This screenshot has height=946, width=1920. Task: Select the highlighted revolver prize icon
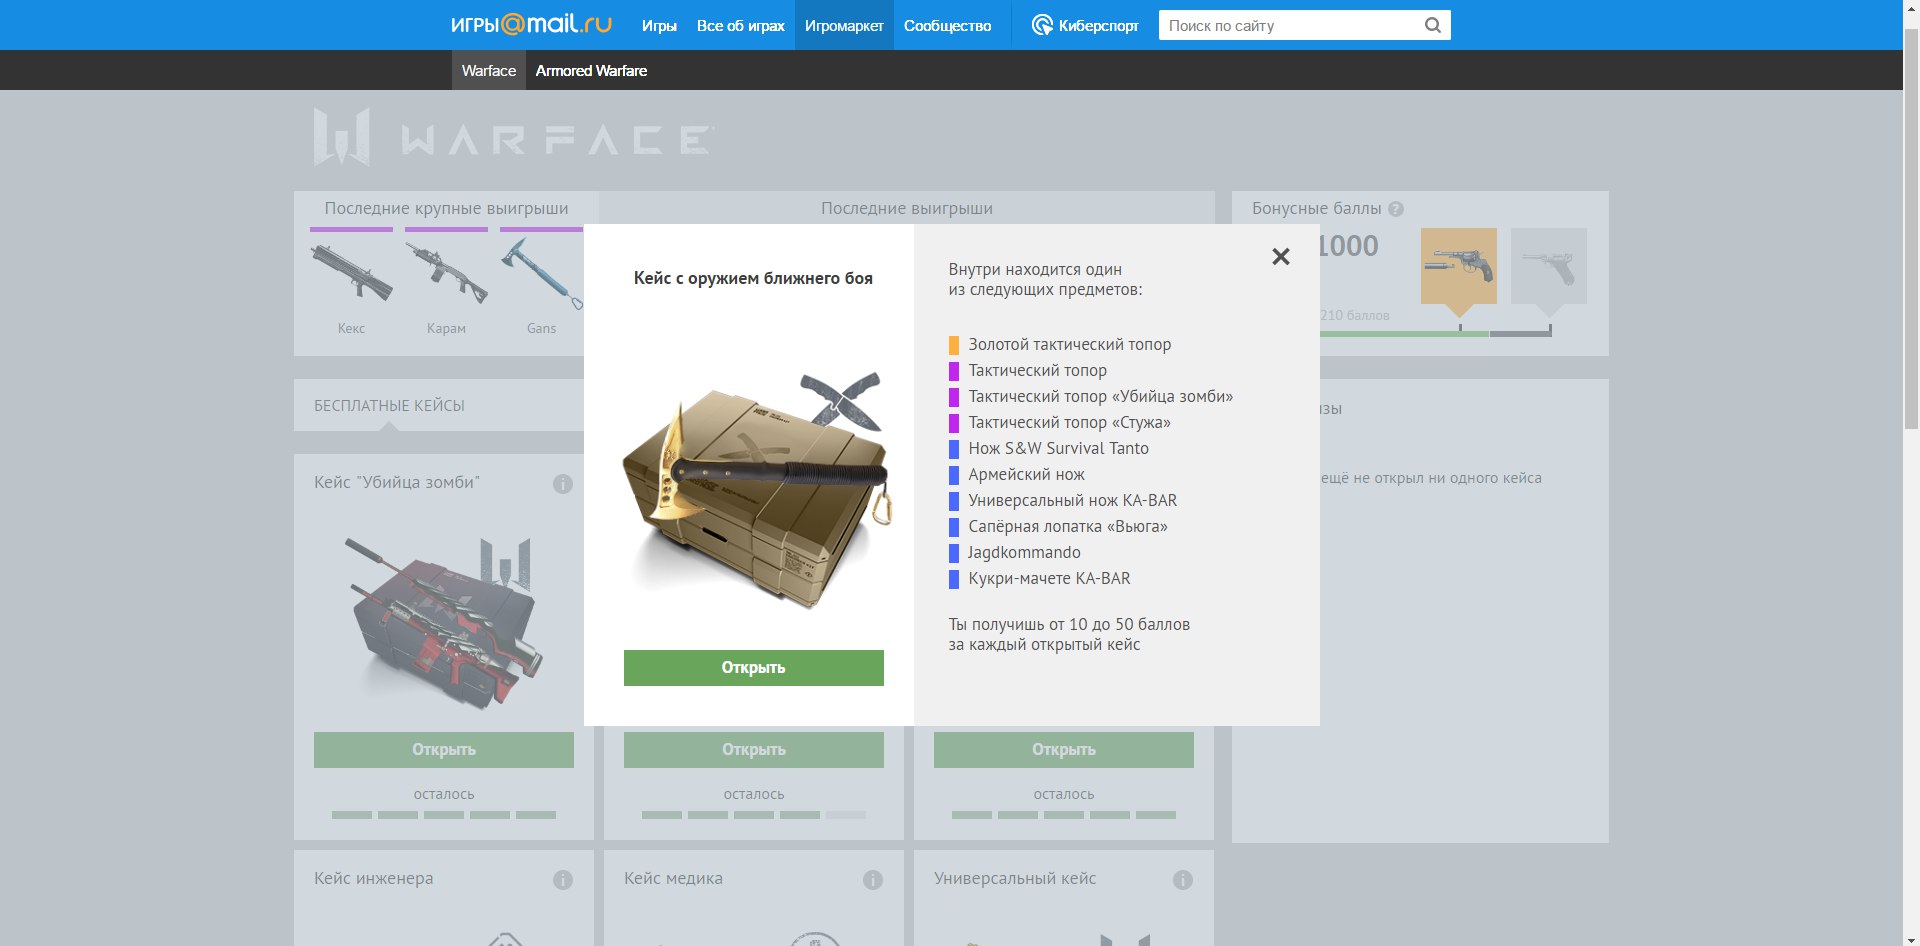[1459, 266]
